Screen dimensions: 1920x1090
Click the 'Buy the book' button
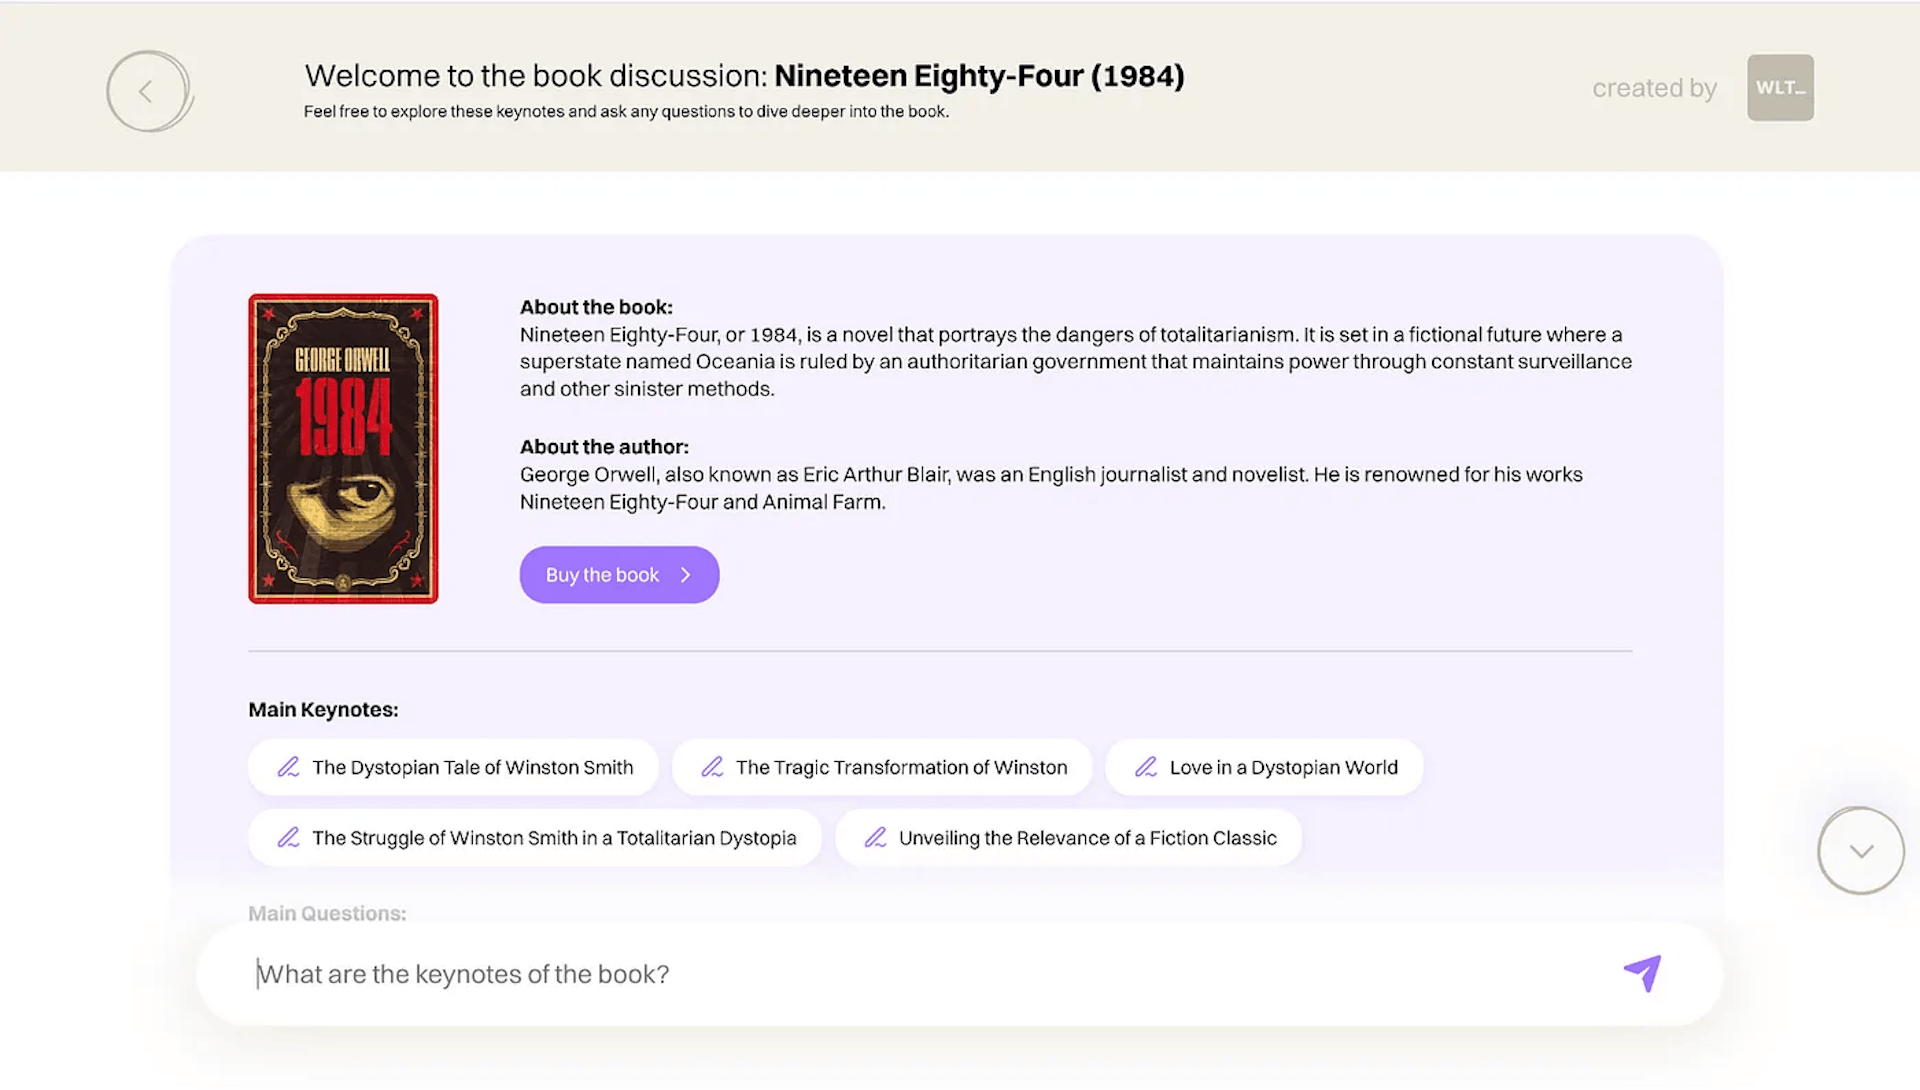619,575
